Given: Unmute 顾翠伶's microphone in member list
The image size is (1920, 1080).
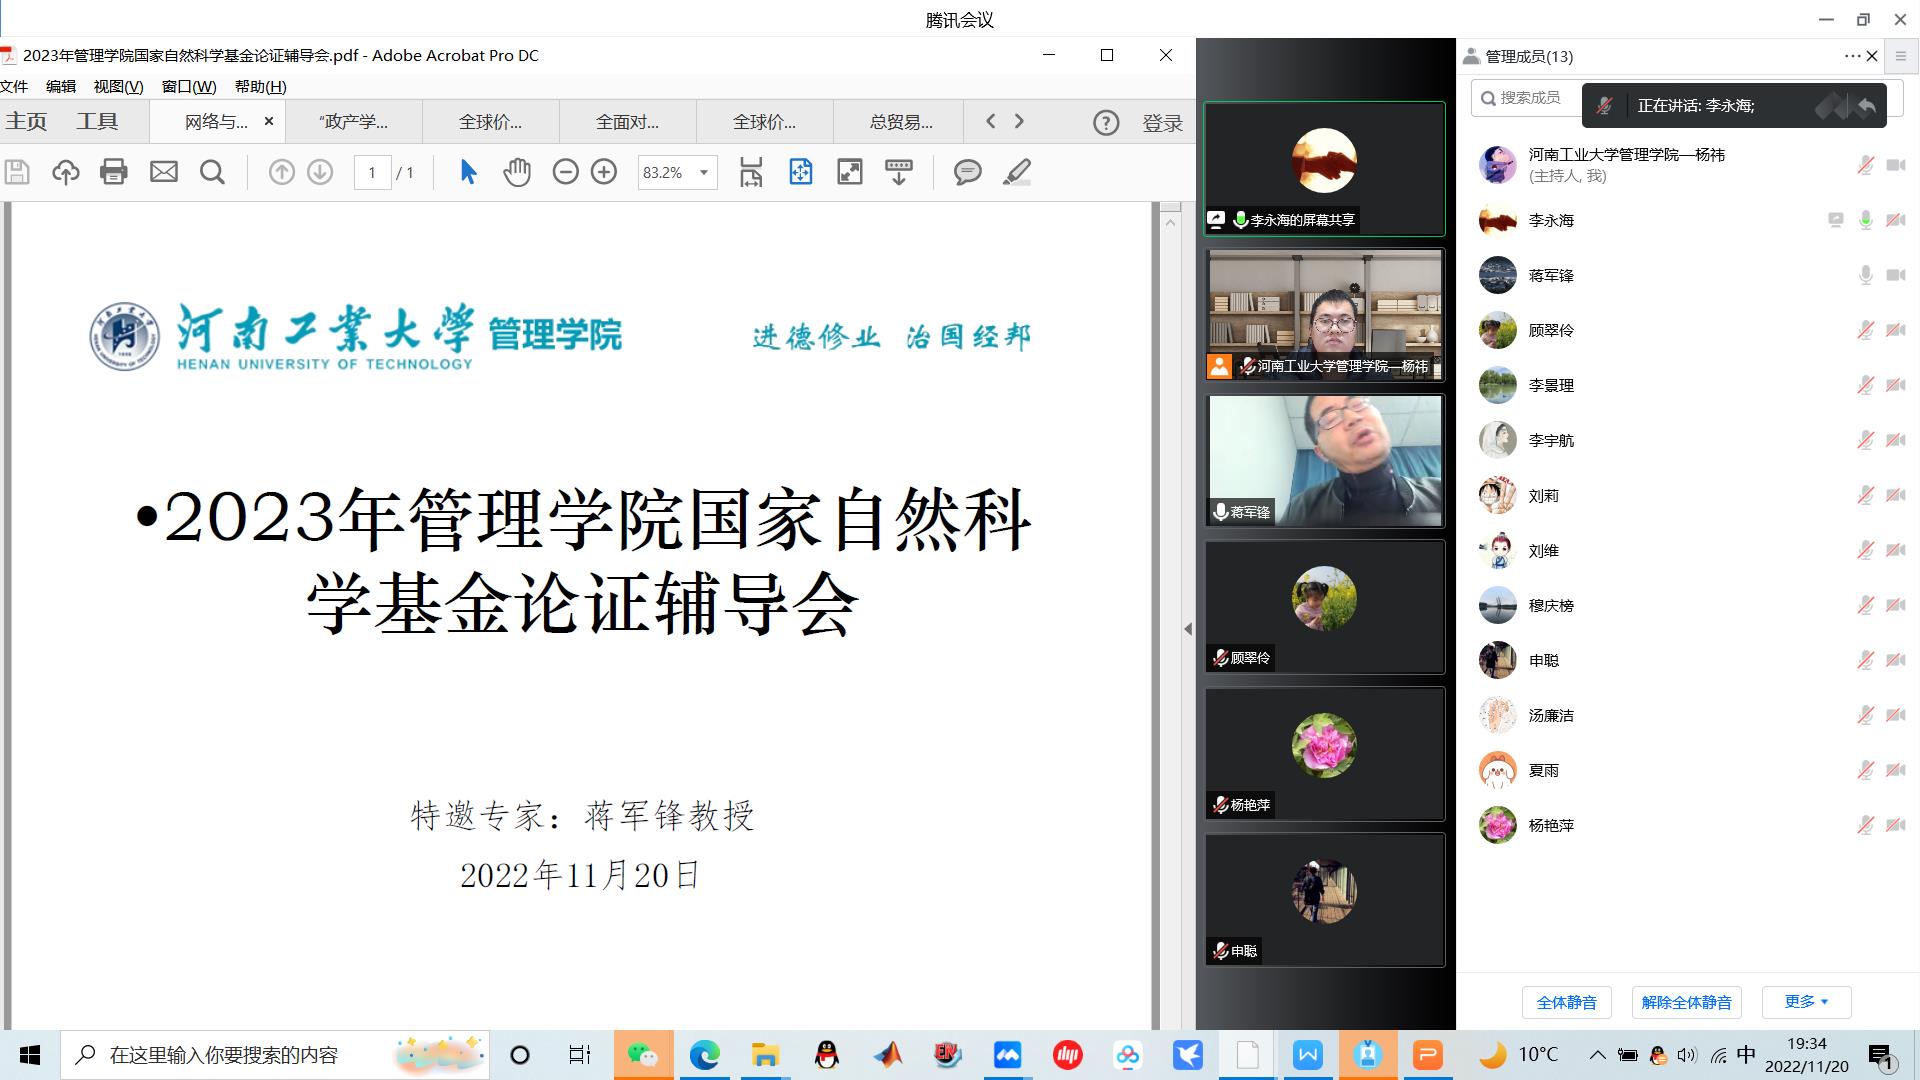Looking at the screenshot, I should (1865, 330).
